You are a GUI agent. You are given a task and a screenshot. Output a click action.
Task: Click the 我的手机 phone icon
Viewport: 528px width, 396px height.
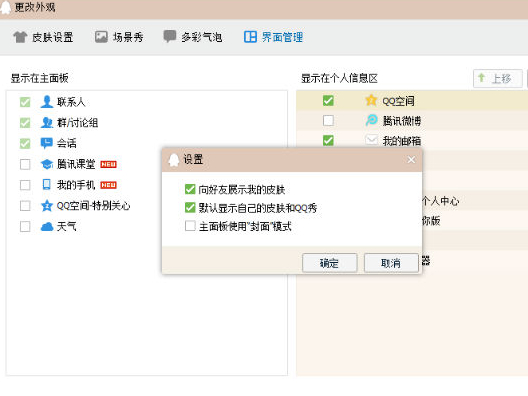[46, 185]
